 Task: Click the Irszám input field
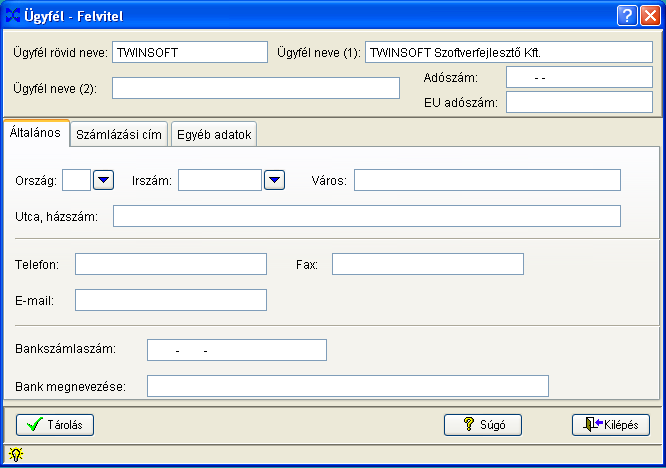[x=220, y=180]
